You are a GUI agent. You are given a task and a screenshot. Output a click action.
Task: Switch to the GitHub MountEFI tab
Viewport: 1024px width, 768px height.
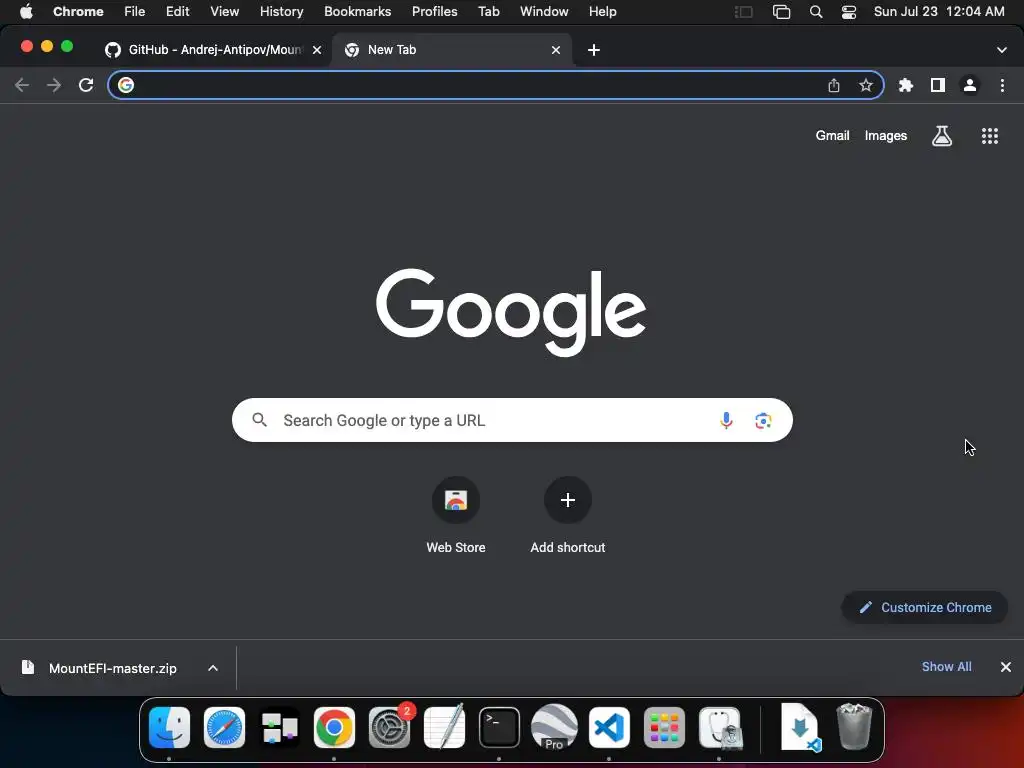[213, 50]
